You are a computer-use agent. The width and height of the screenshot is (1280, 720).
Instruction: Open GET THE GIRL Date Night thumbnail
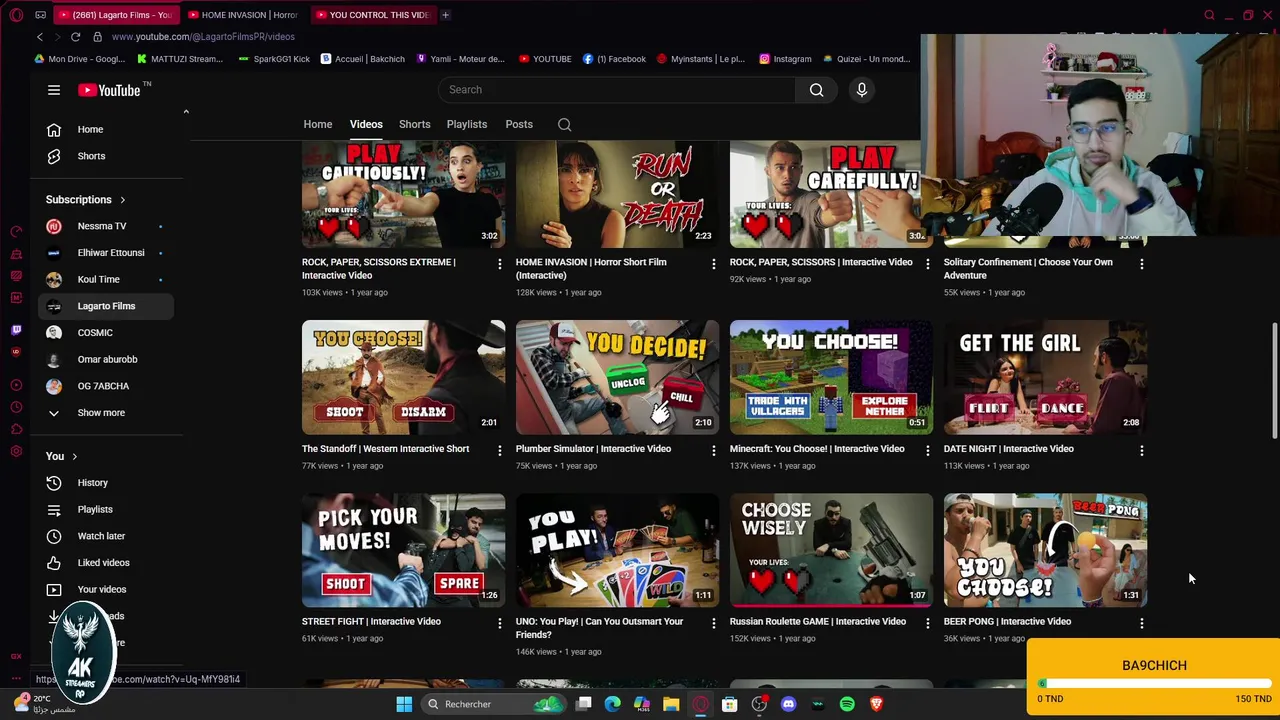pos(1045,377)
